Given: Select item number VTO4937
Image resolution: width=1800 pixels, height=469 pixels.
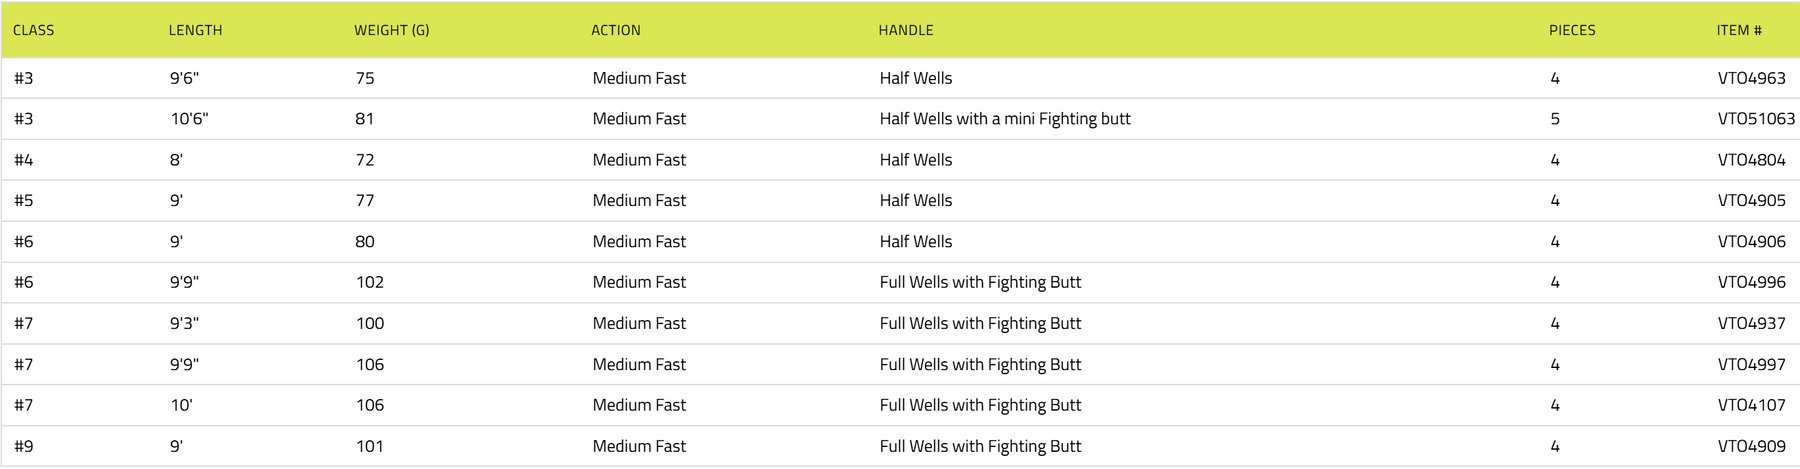Looking at the screenshot, I should click(x=1751, y=324).
